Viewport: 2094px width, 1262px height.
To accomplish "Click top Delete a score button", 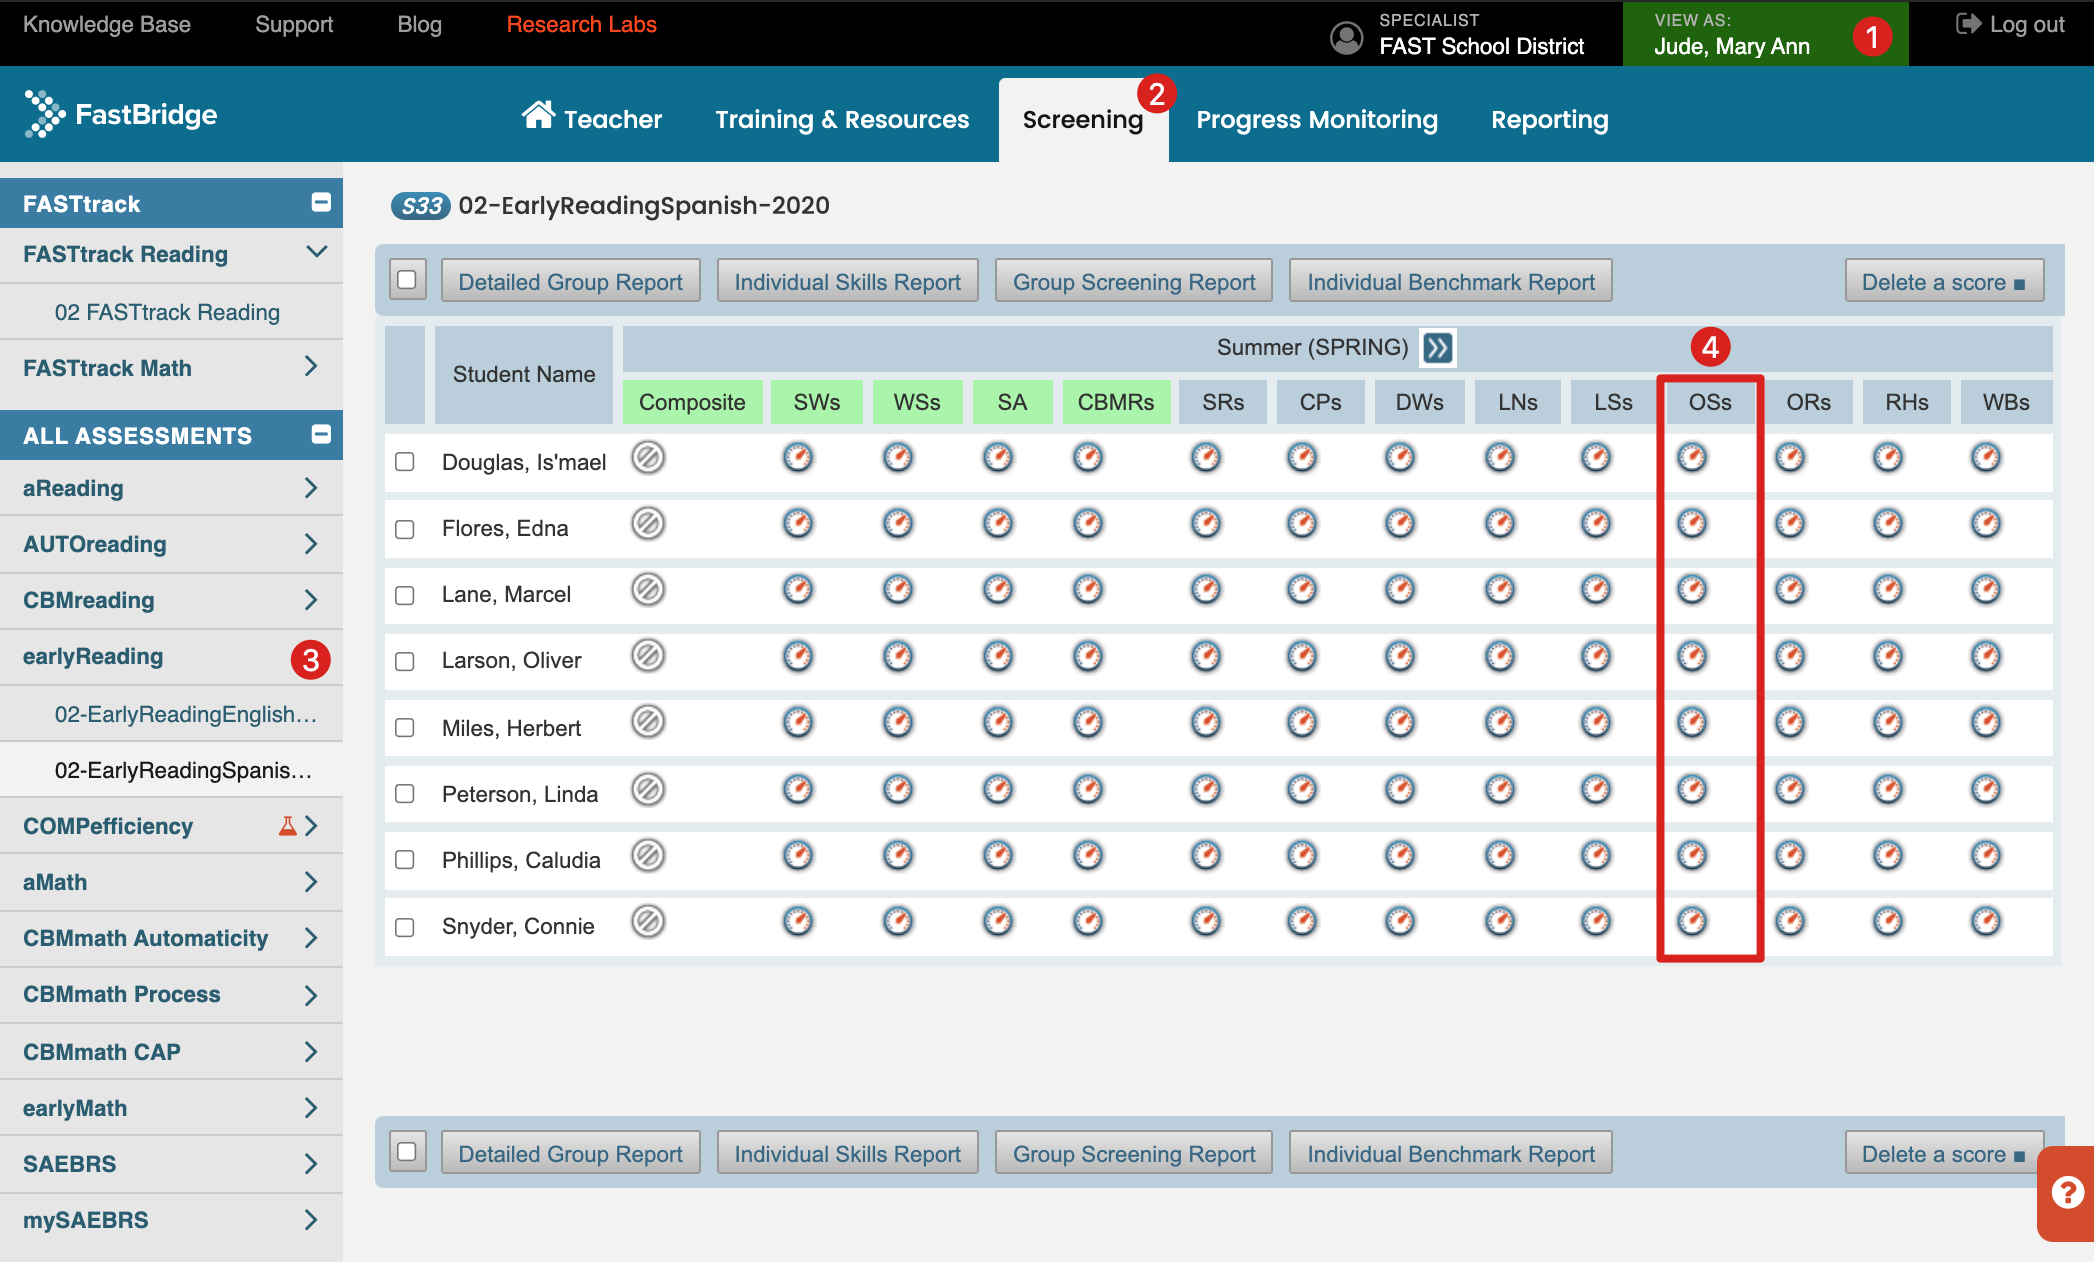I will tap(1944, 281).
